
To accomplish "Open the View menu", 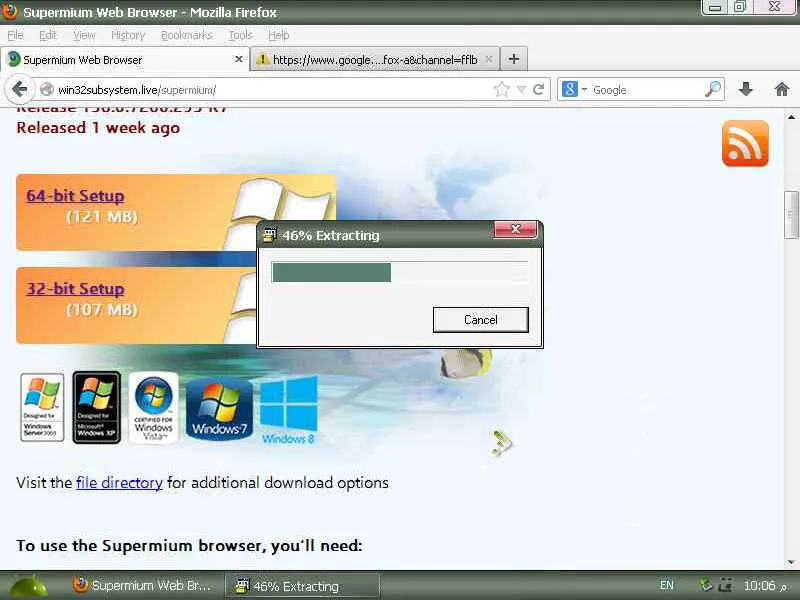I will tap(84, 35).
